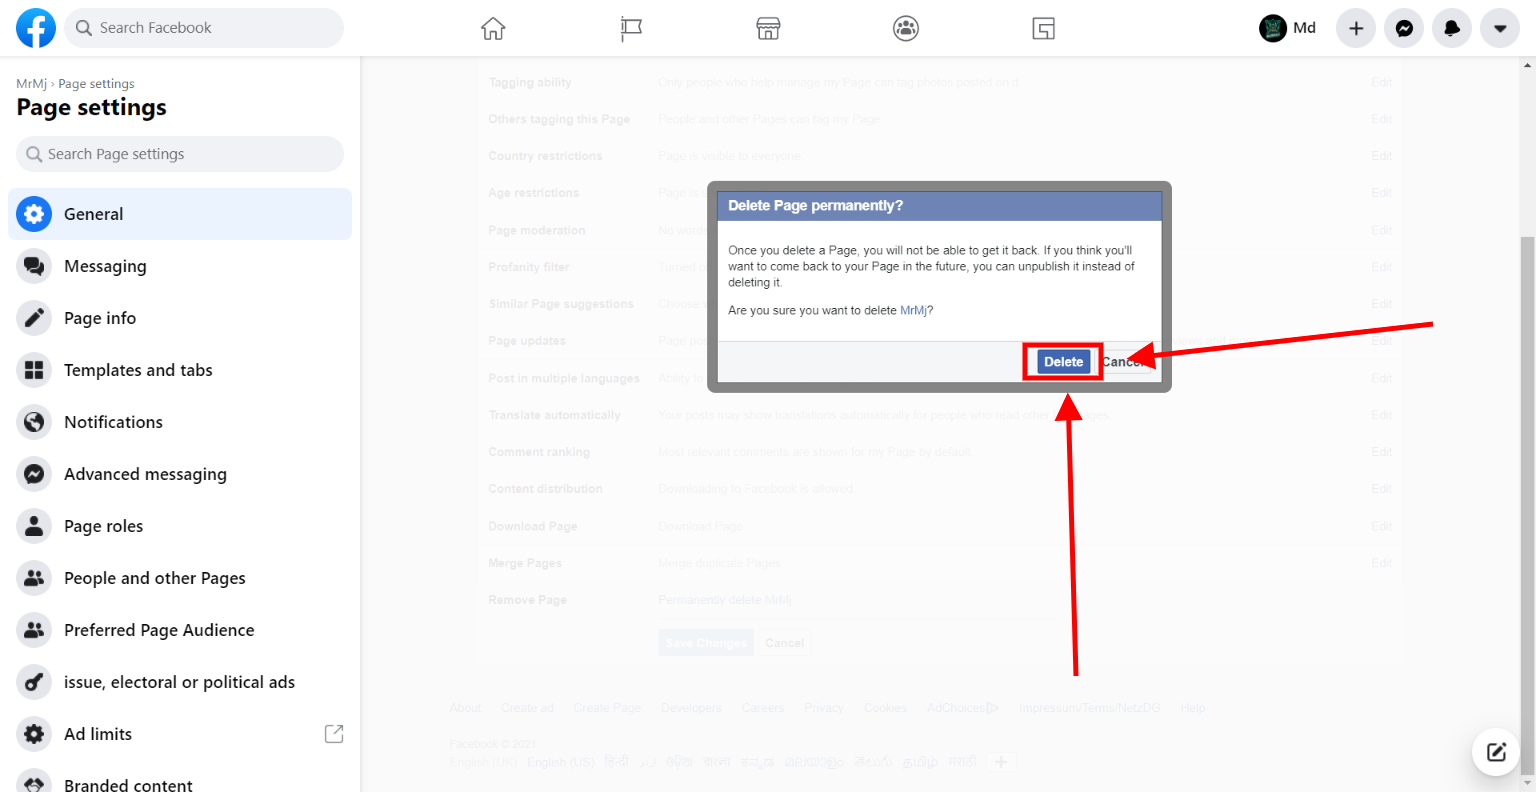Click the MrMj breadcrumb link
Screen dimensions: 1536x792
(31, 84)
